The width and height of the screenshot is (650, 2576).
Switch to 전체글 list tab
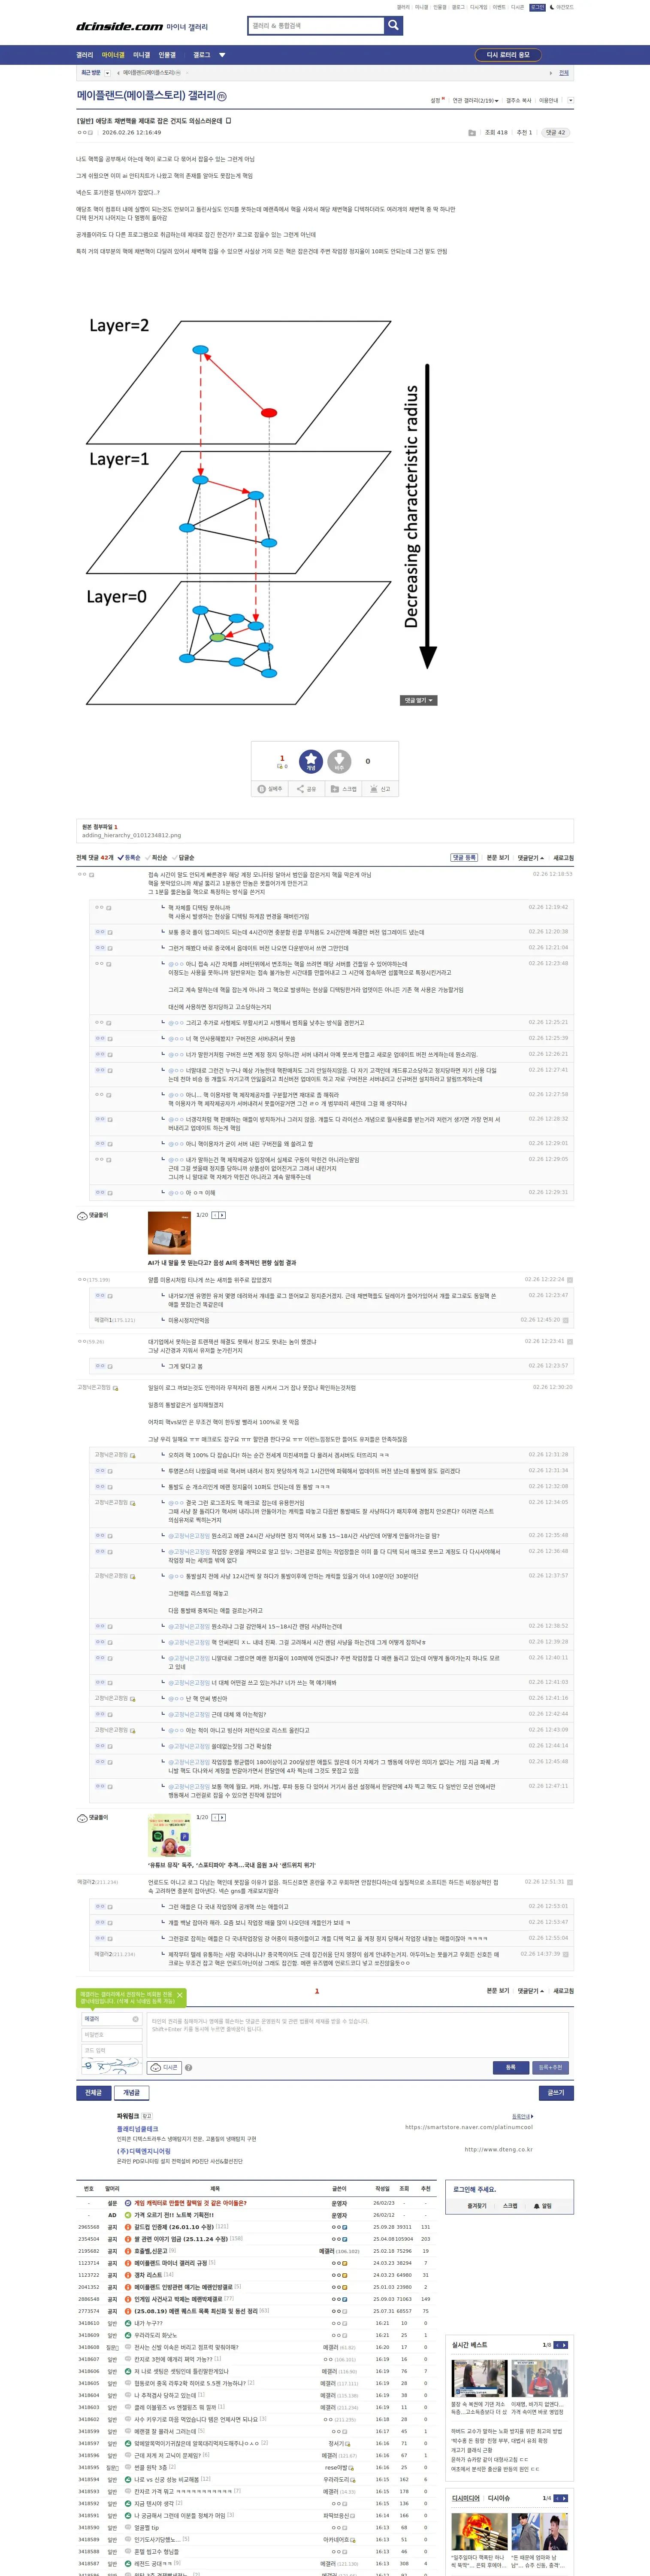pyautogui.click(x=94, y=2092)
